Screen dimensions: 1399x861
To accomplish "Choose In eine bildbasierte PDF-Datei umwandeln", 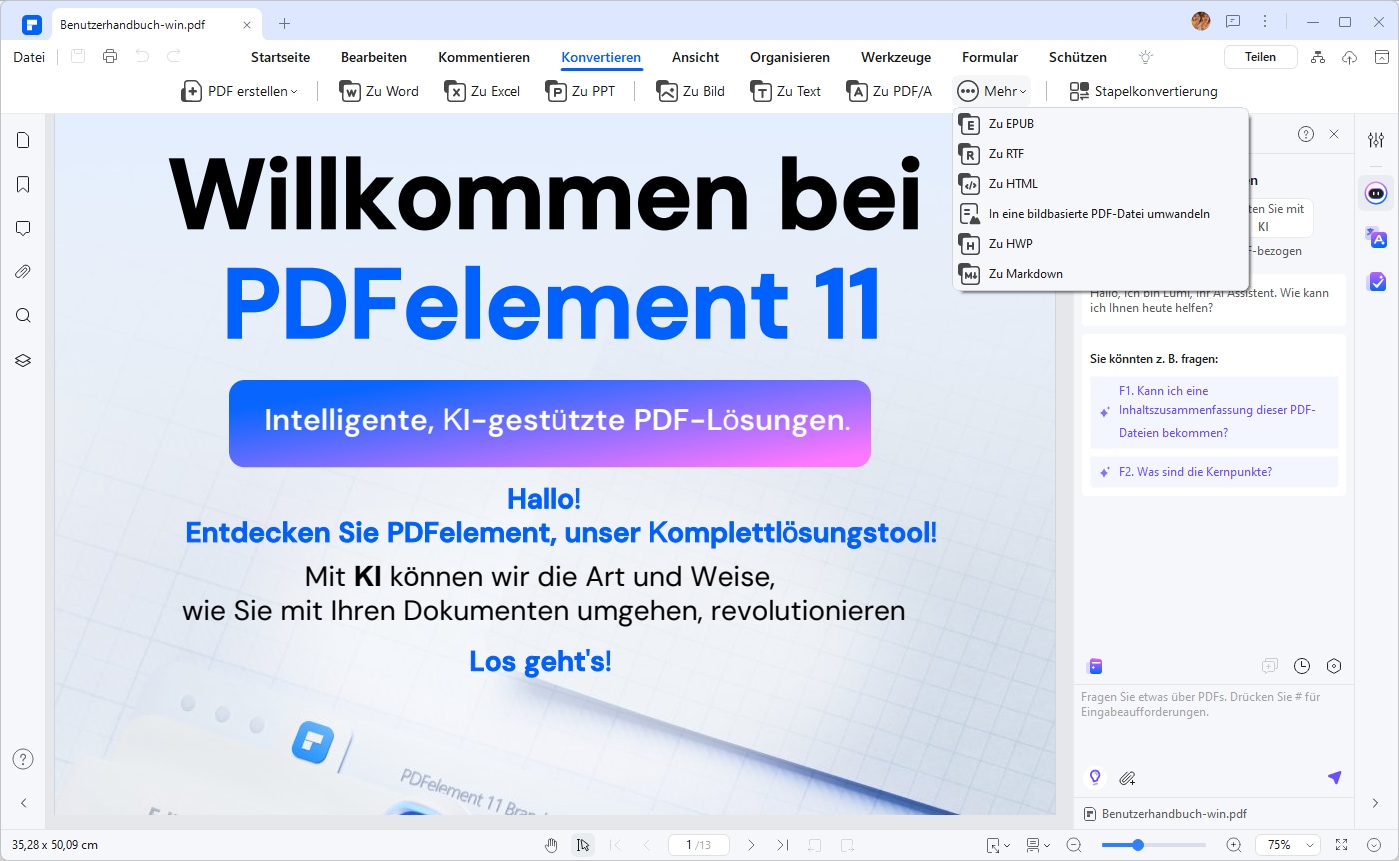I will click(1100, 214).
